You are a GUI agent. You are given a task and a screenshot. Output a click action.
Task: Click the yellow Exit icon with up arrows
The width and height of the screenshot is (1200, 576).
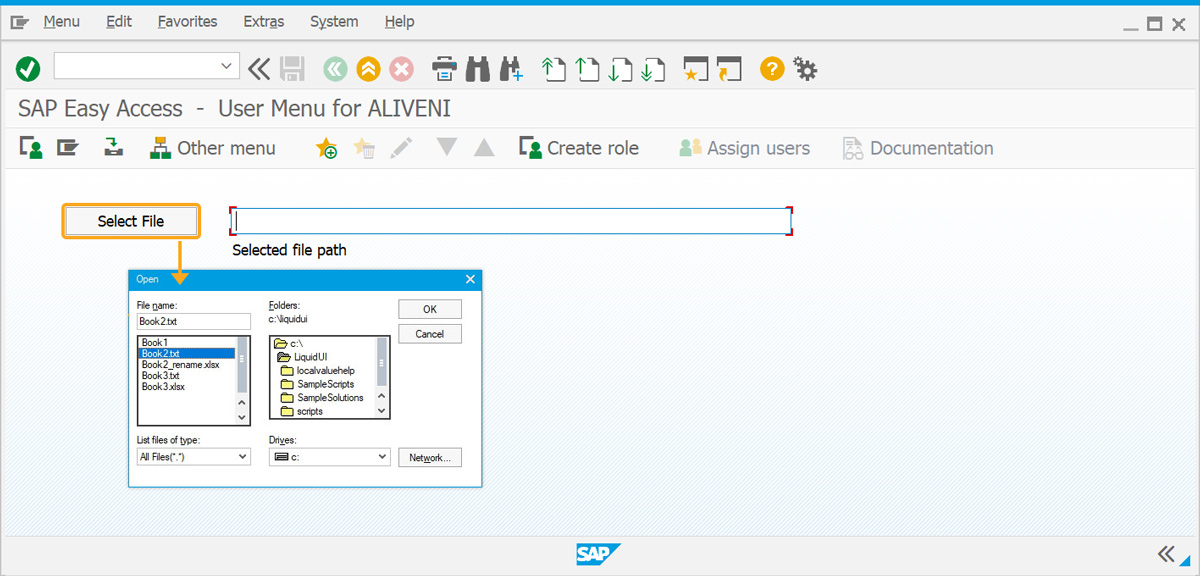(x=369, y=68)
